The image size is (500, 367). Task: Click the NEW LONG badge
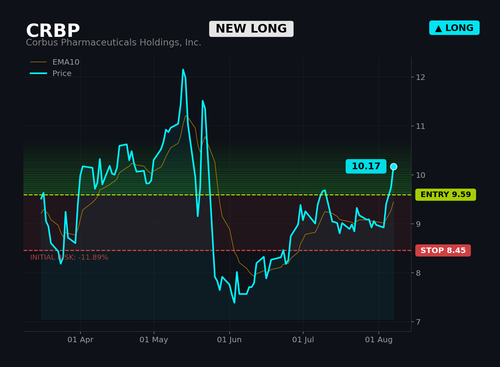pos(251,29)
